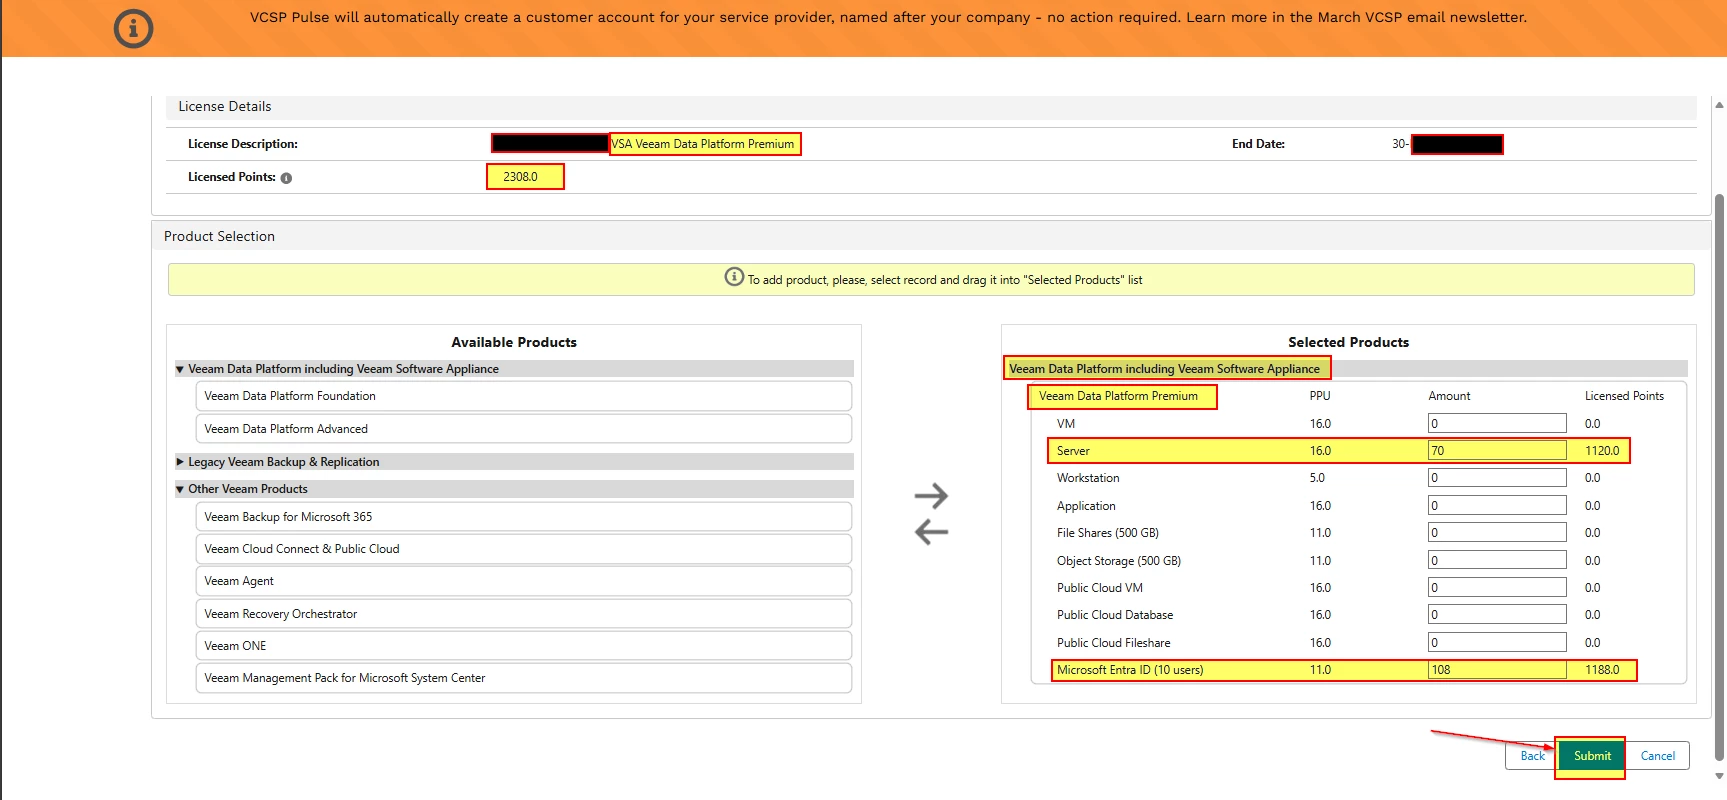Expand Legacy Veeam Backup & Replication group
This screenshot has height=800, width=1727.
[x=180, y=462]
